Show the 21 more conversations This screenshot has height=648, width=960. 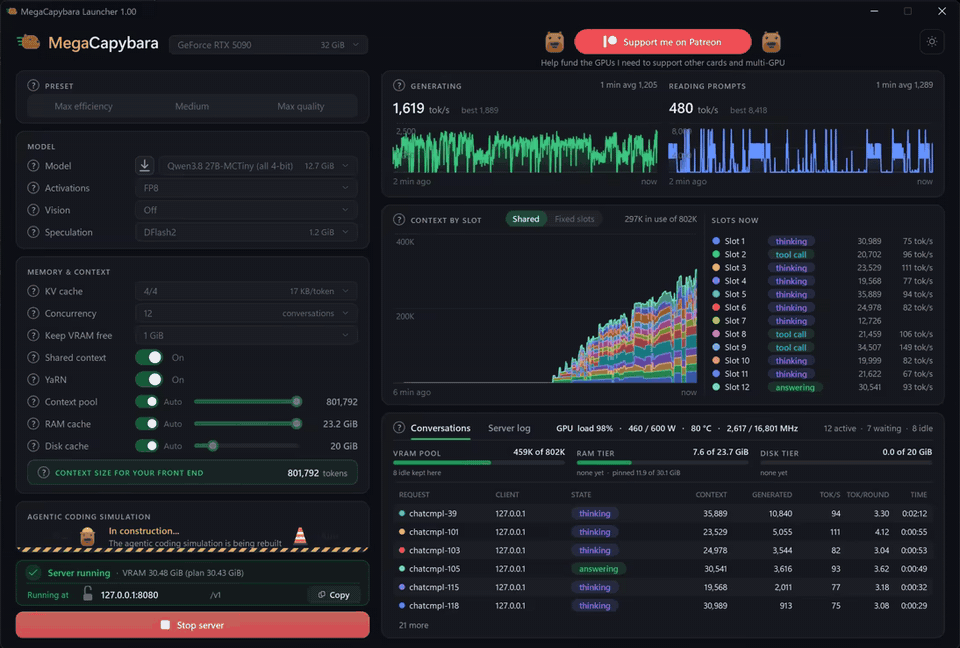point(413,625)
